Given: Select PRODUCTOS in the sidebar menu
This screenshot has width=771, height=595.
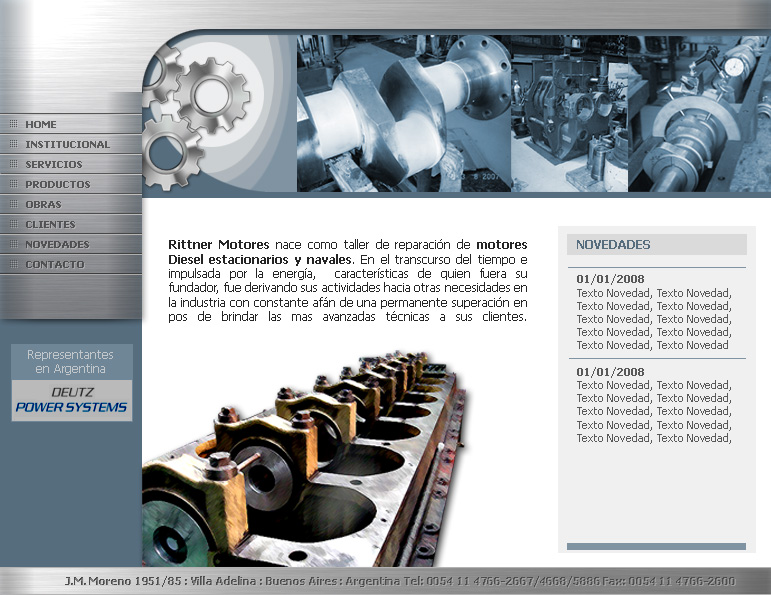Looking at the screenshot, I should [71, 184].
